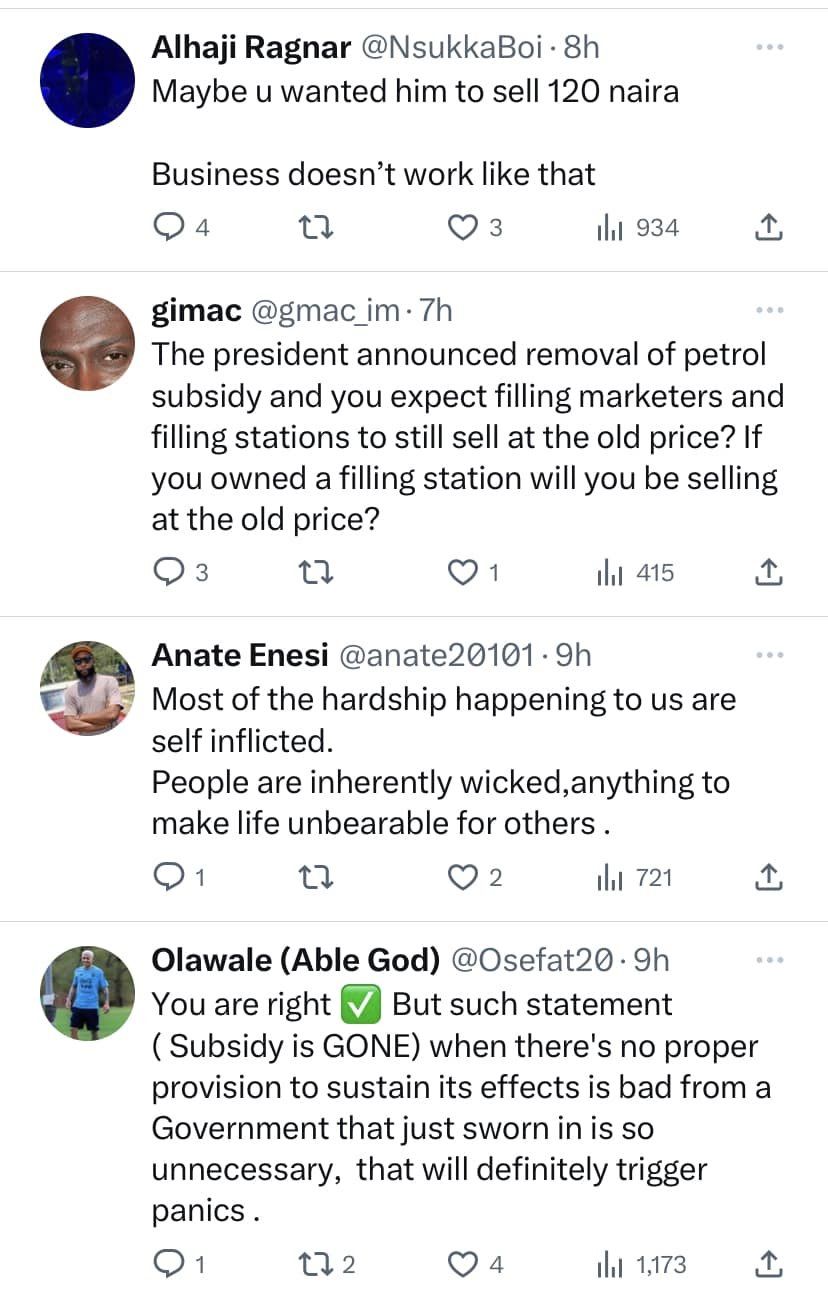
Task: Open Alhaji Ragnar's profile avatar
Action: [87, 80]
